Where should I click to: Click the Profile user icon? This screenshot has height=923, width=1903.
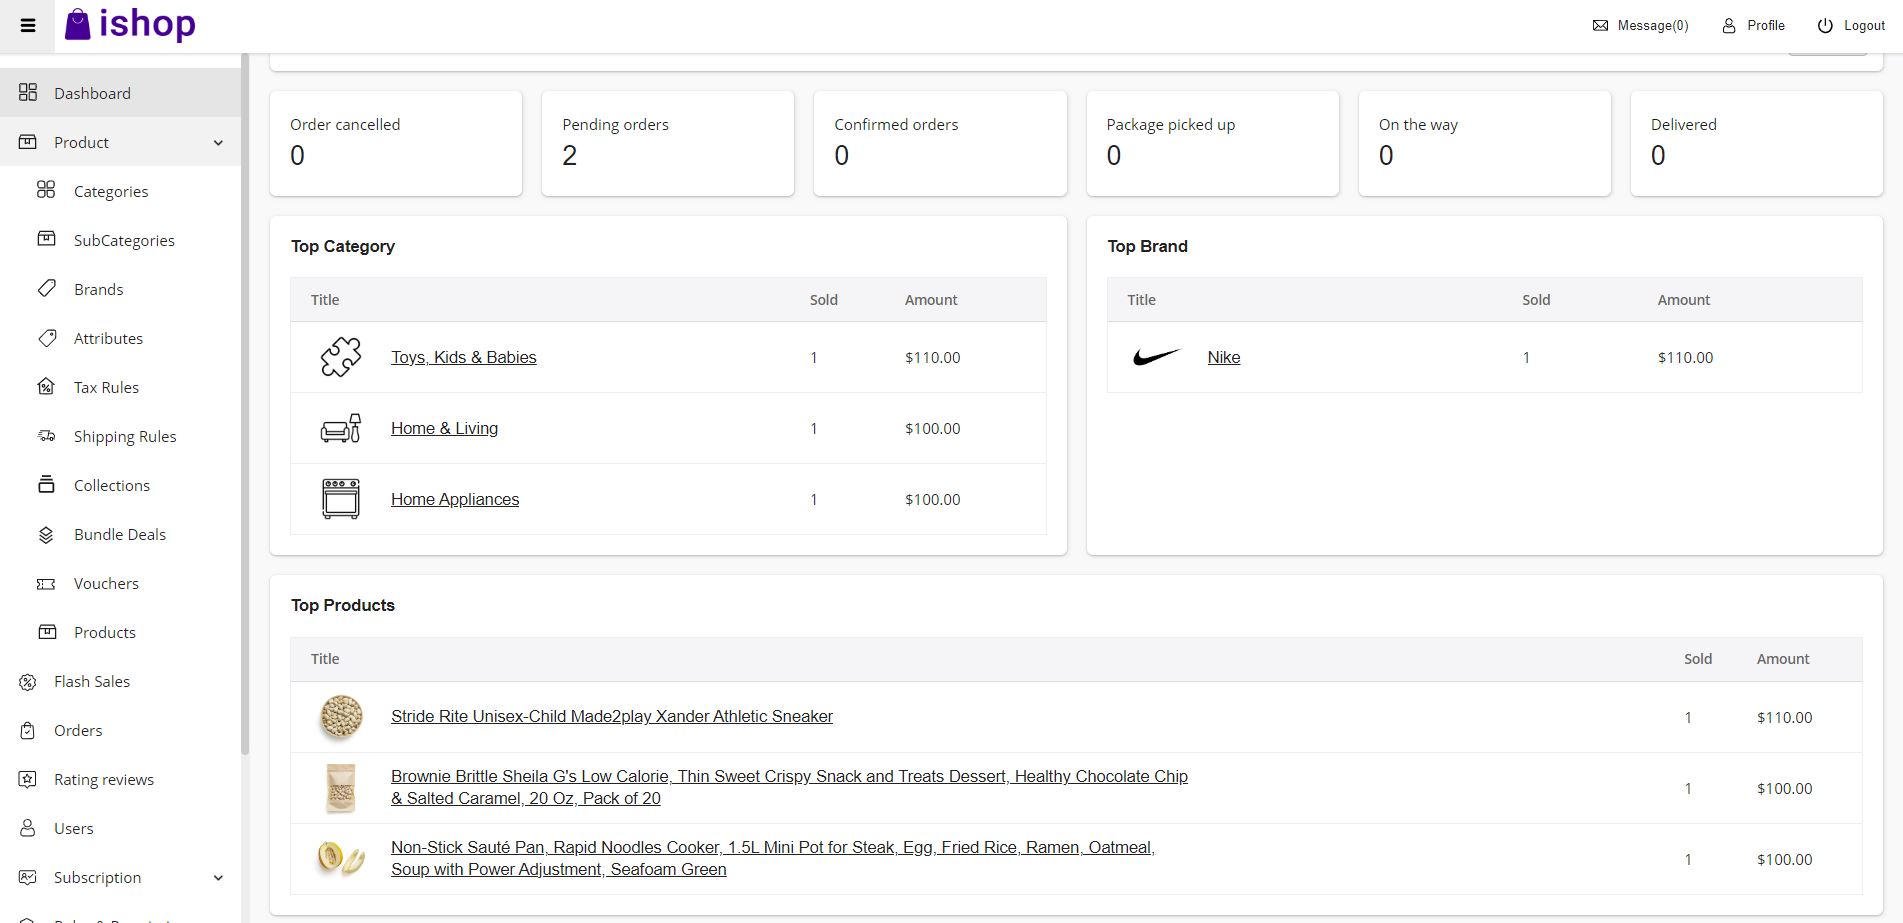1729,26
